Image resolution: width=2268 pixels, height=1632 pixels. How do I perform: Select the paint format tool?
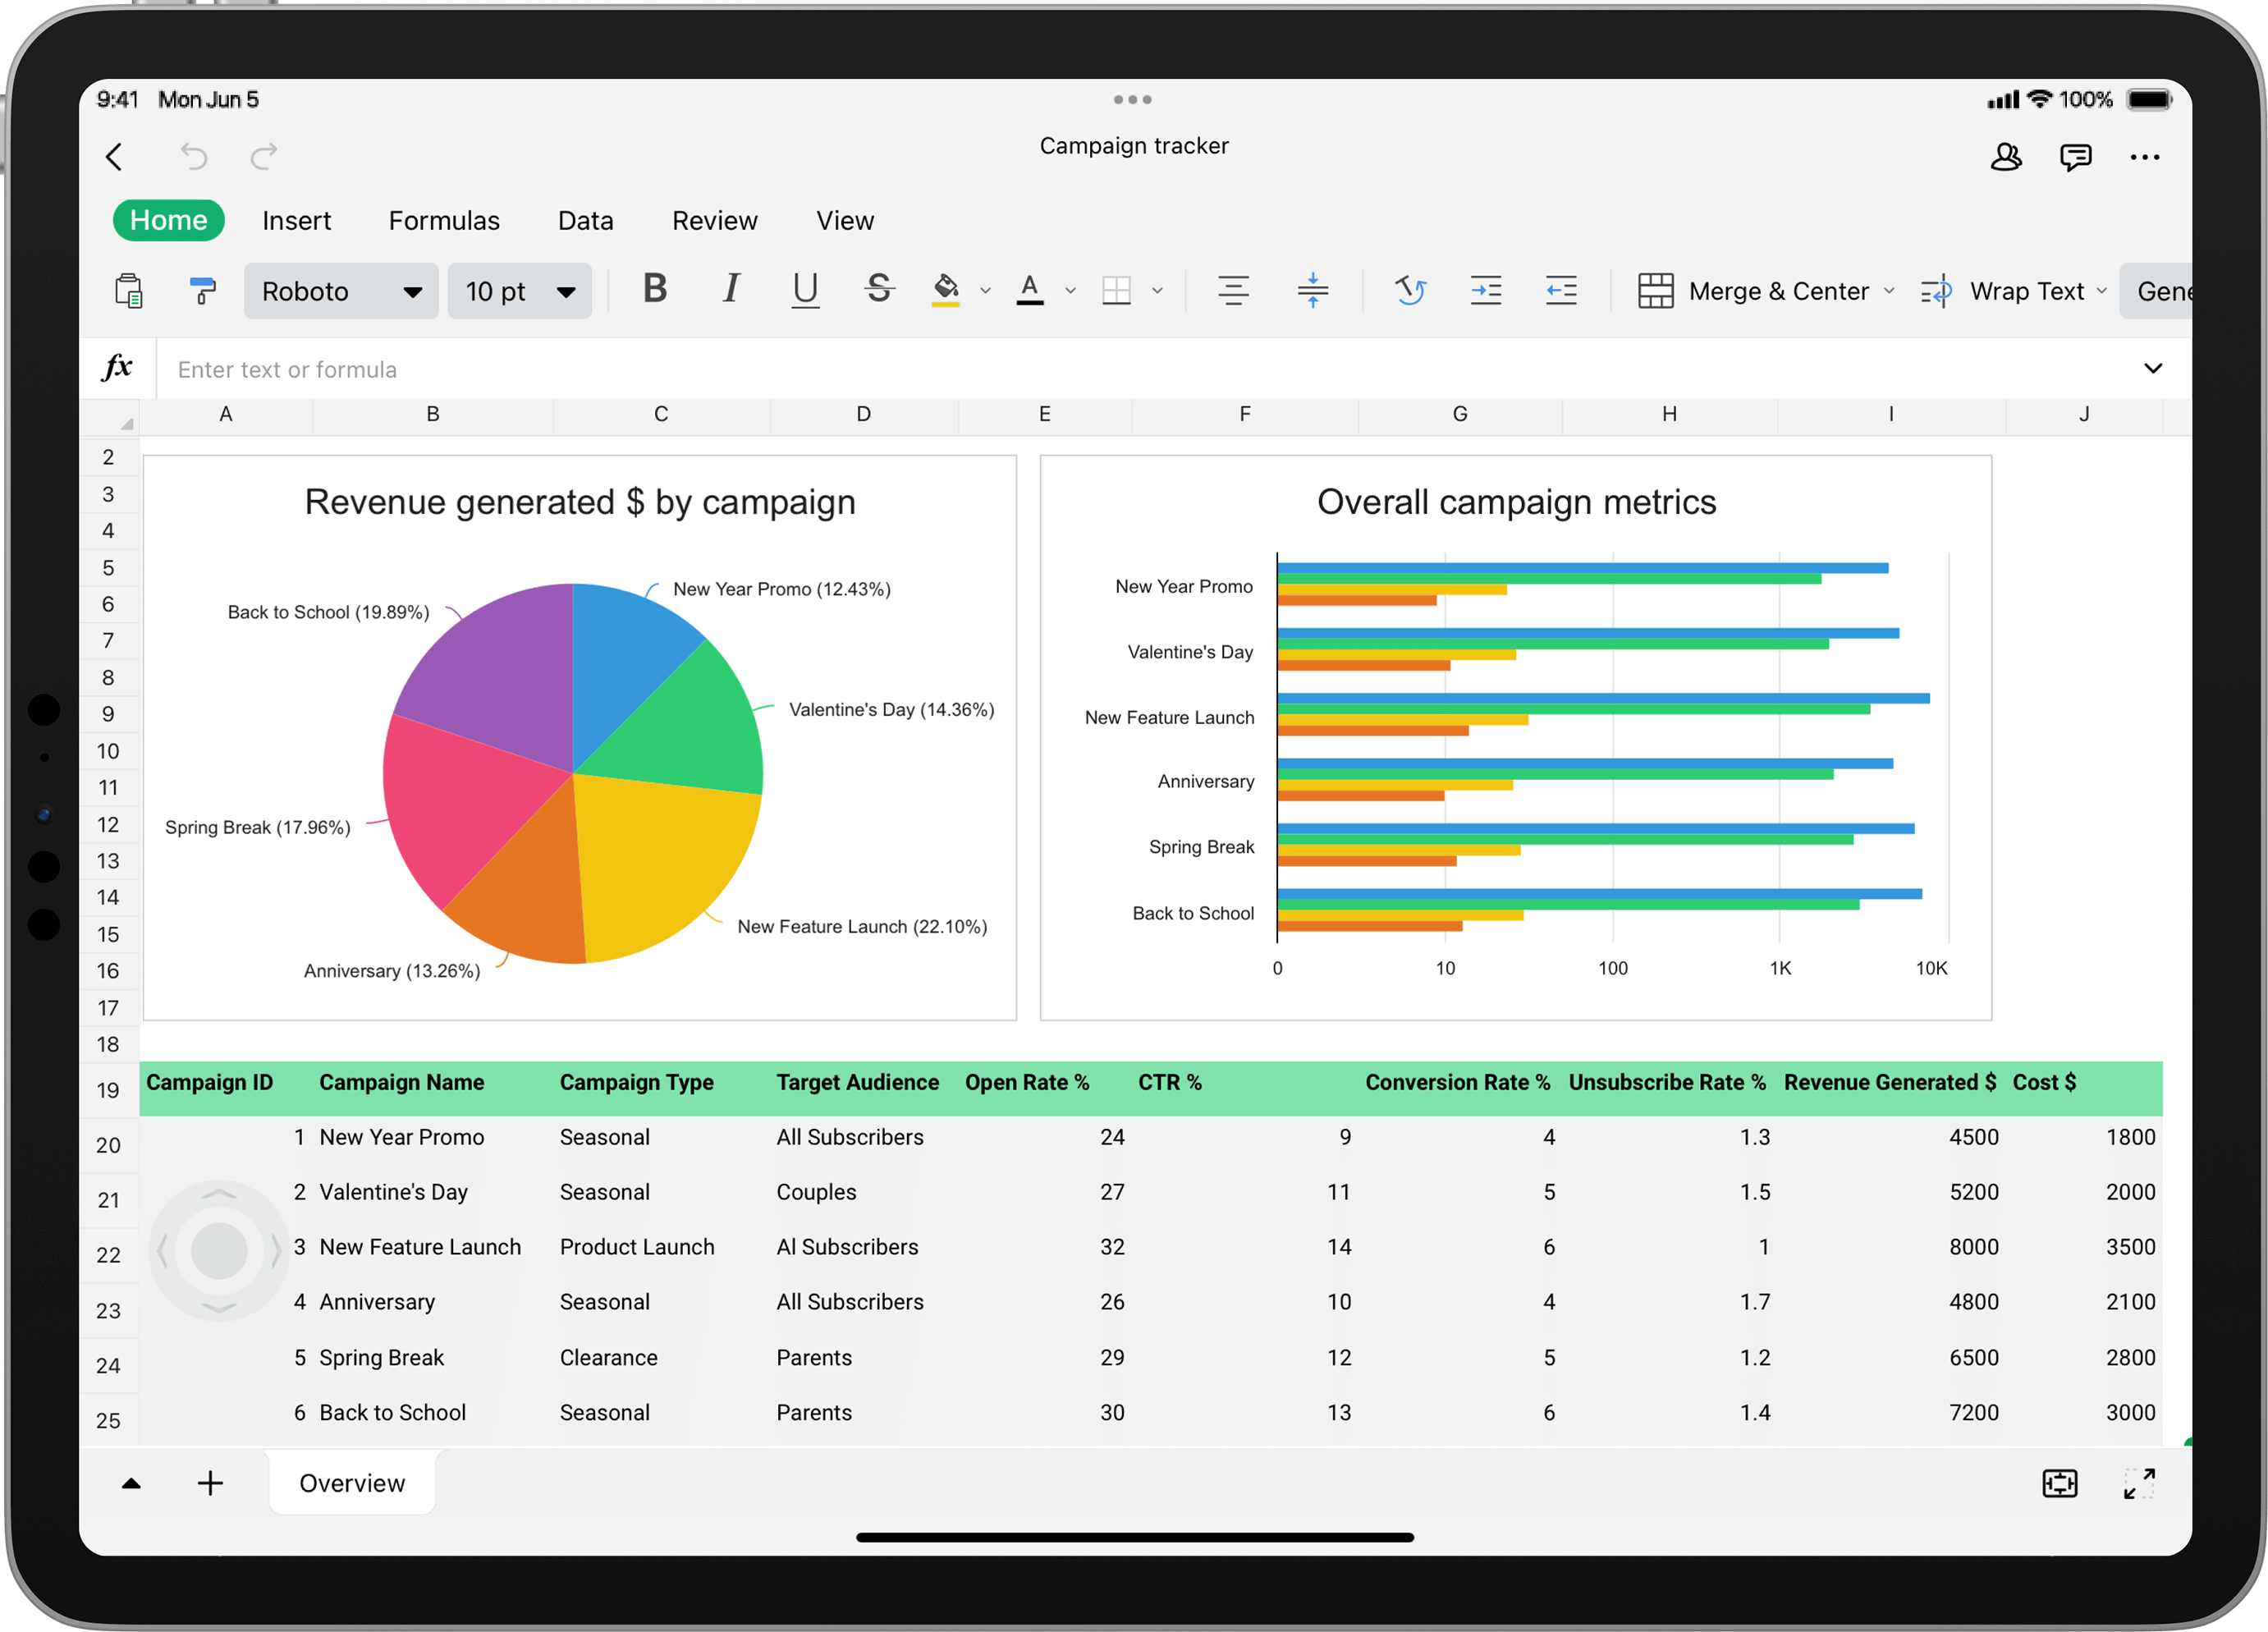[x=202, y=291]
